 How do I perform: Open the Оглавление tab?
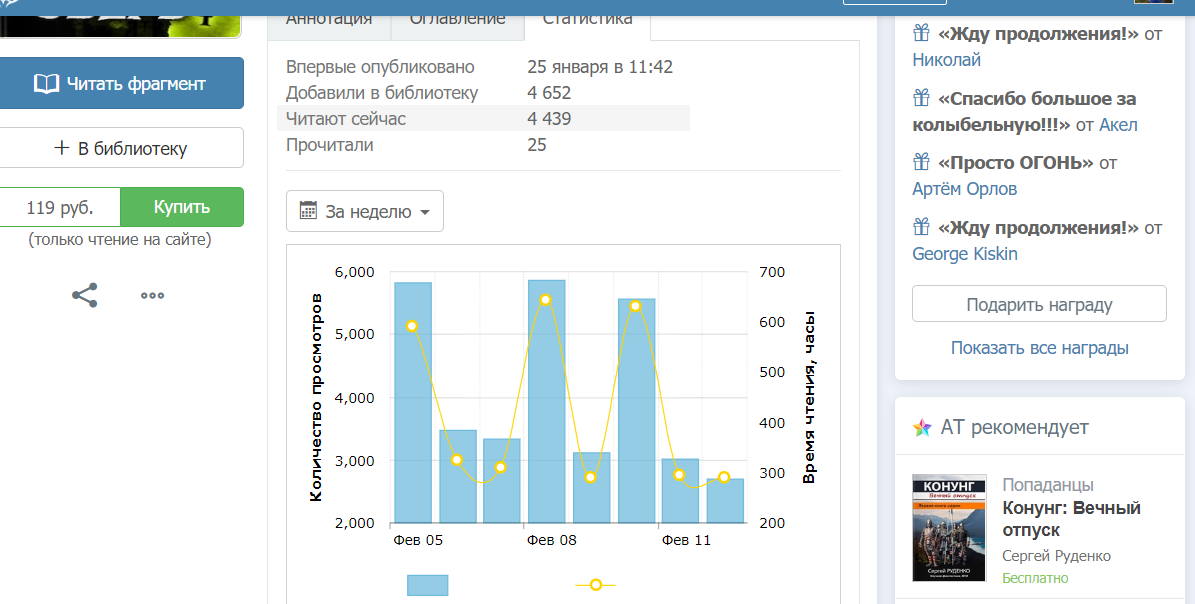(458, 18)
